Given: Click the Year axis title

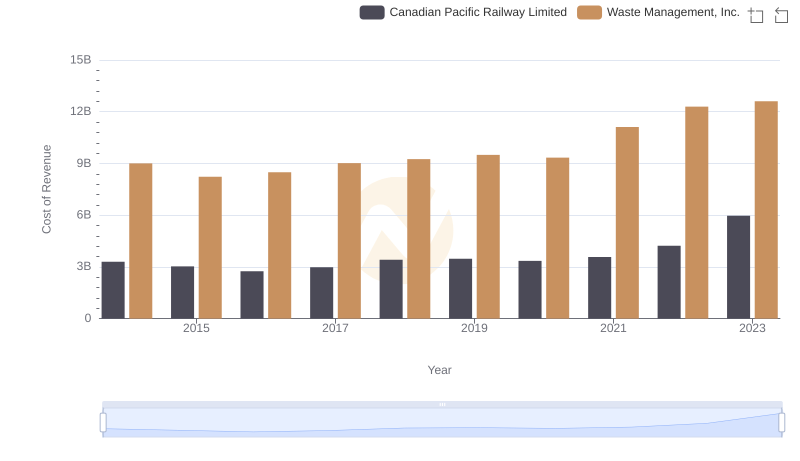Looking at the screenshot, I should tap(440, 370).
